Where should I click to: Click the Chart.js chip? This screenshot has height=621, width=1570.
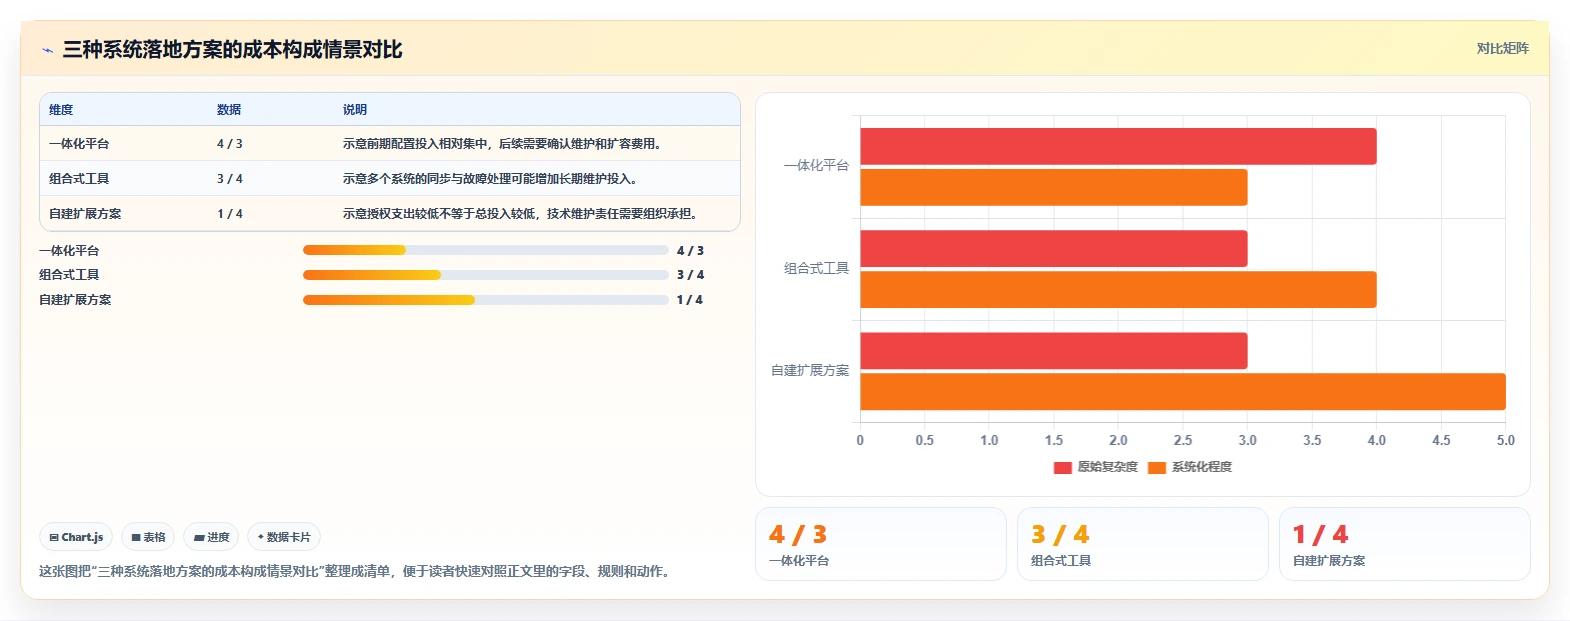76,537
